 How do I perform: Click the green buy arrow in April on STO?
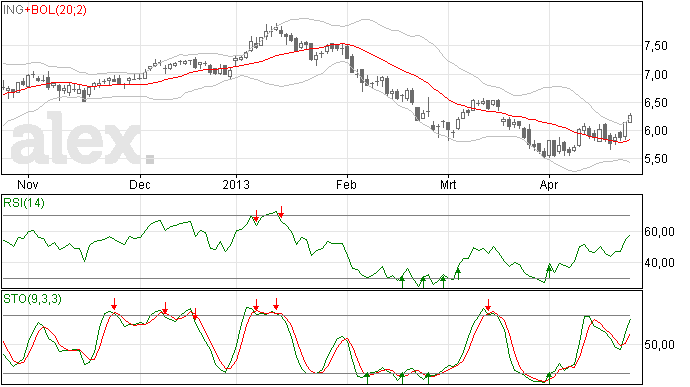pos(549,377)
